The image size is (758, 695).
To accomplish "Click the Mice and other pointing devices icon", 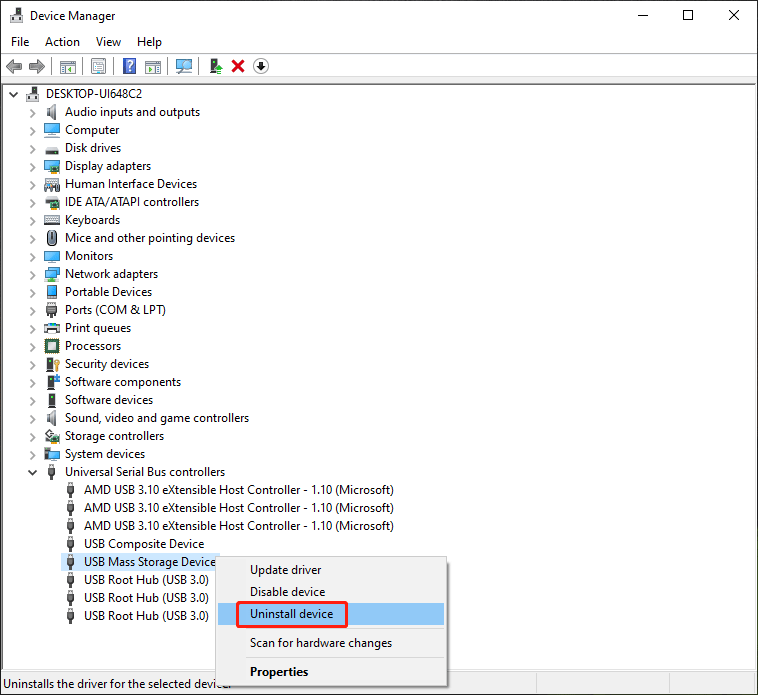I will point(52,238).
